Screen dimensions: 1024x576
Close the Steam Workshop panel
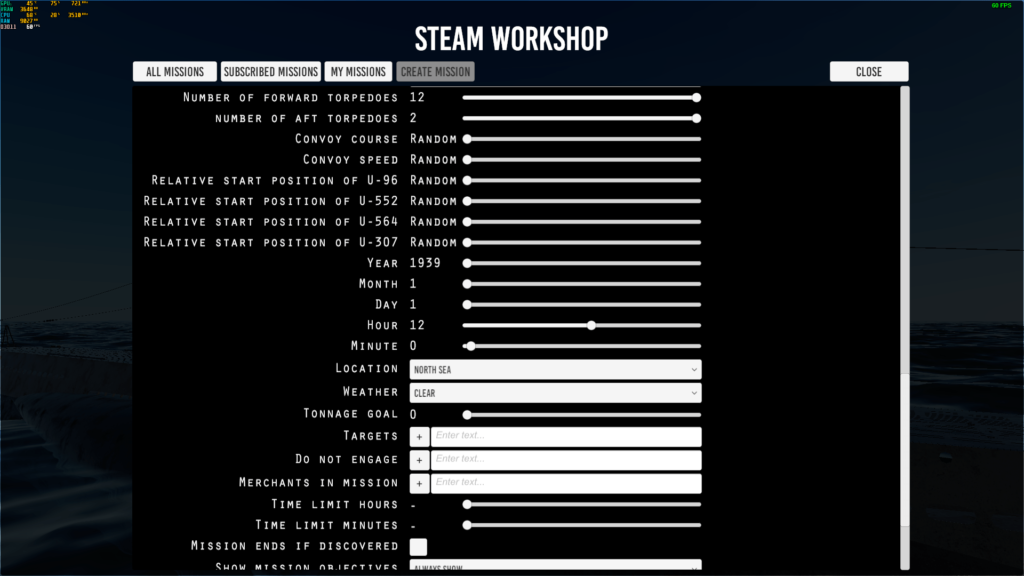(869, 72)
